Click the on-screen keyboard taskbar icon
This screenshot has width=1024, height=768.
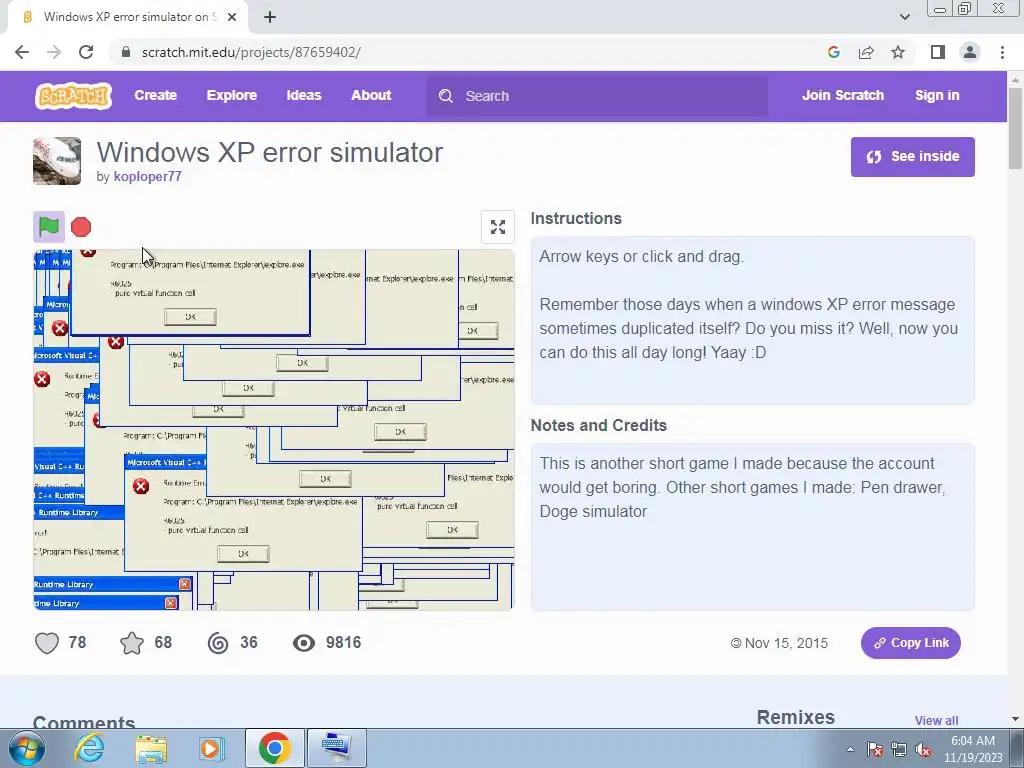337,748
